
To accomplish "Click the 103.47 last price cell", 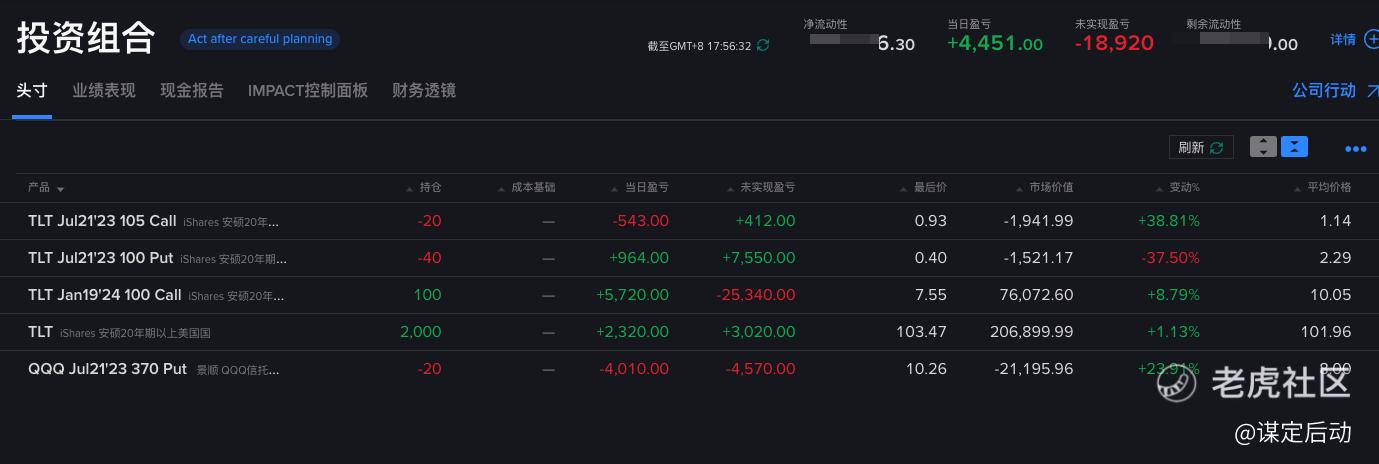I will tap(921, 332).
